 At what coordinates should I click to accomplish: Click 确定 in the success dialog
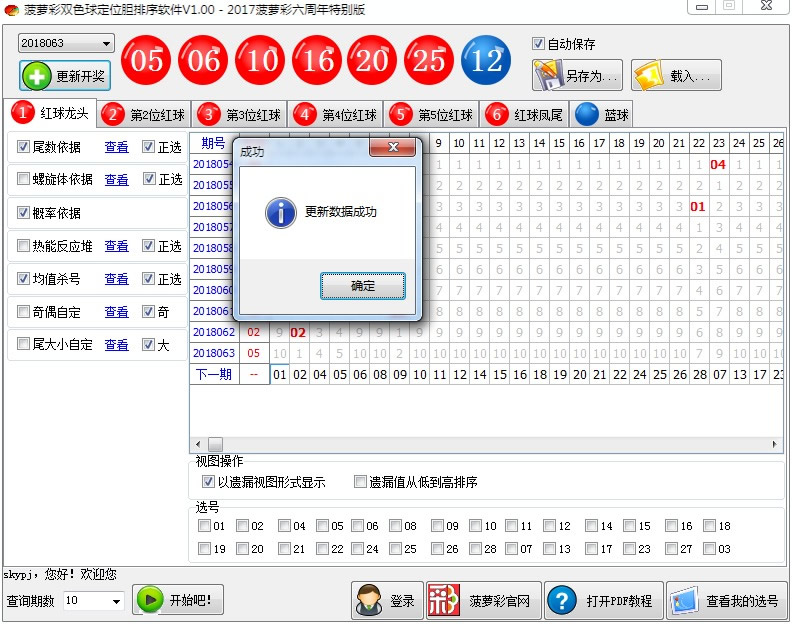pyautogui.click(x=363, y=286)
